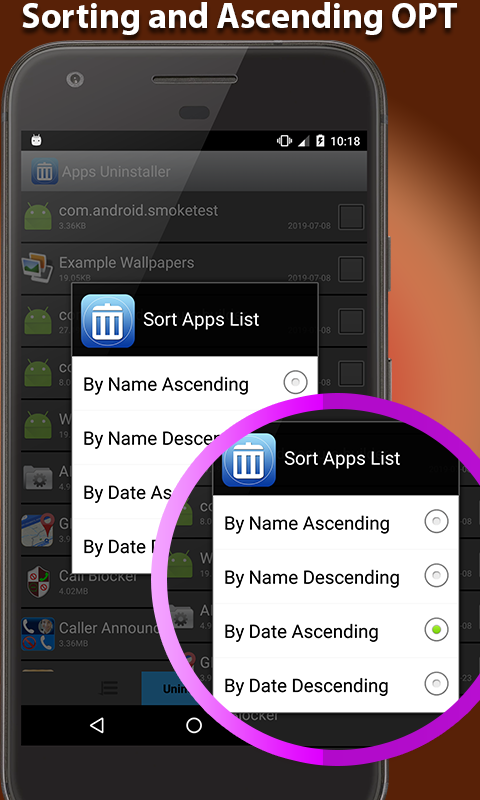Tap the Android back navigation triangle
This screenshot has height=800, width=480.
tap(96, 725)
